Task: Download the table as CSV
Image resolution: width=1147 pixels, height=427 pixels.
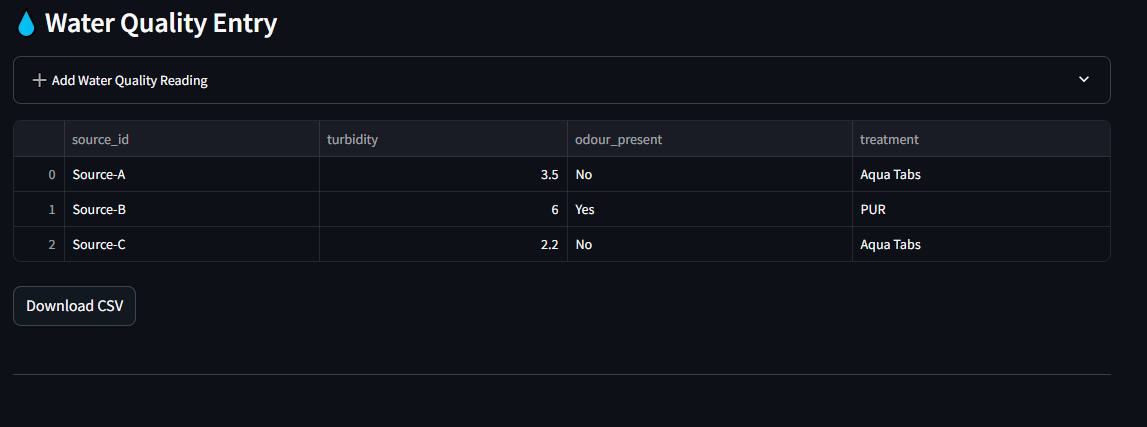Action: (x=74, y=306)
